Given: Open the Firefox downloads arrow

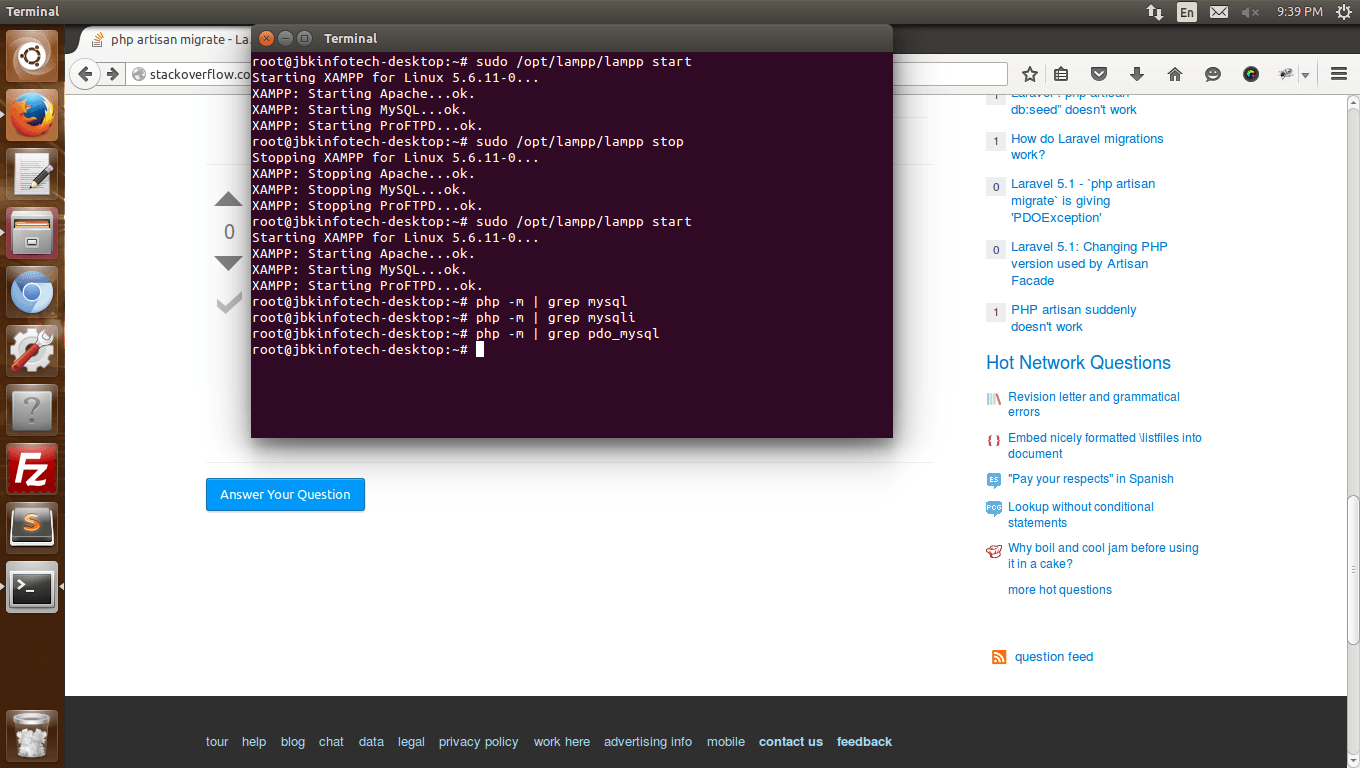Looking at the screenshot, I should pos(1137,74).
